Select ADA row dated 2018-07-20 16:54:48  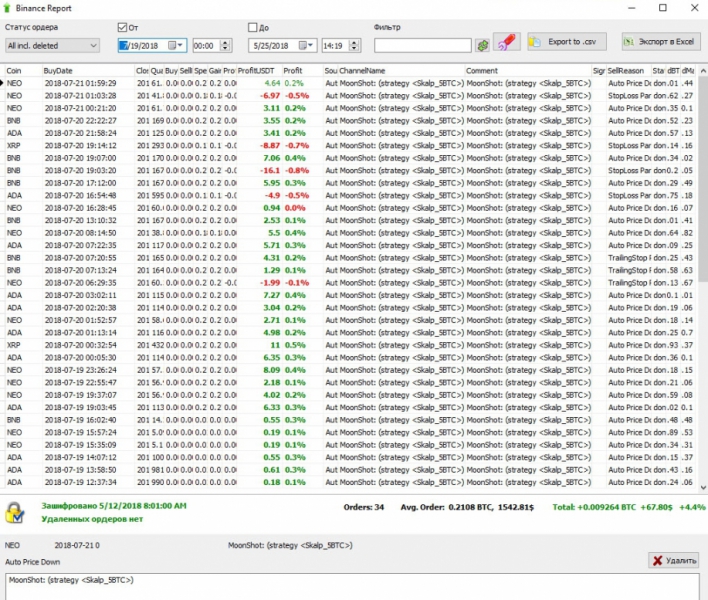[x=350, y=195]
